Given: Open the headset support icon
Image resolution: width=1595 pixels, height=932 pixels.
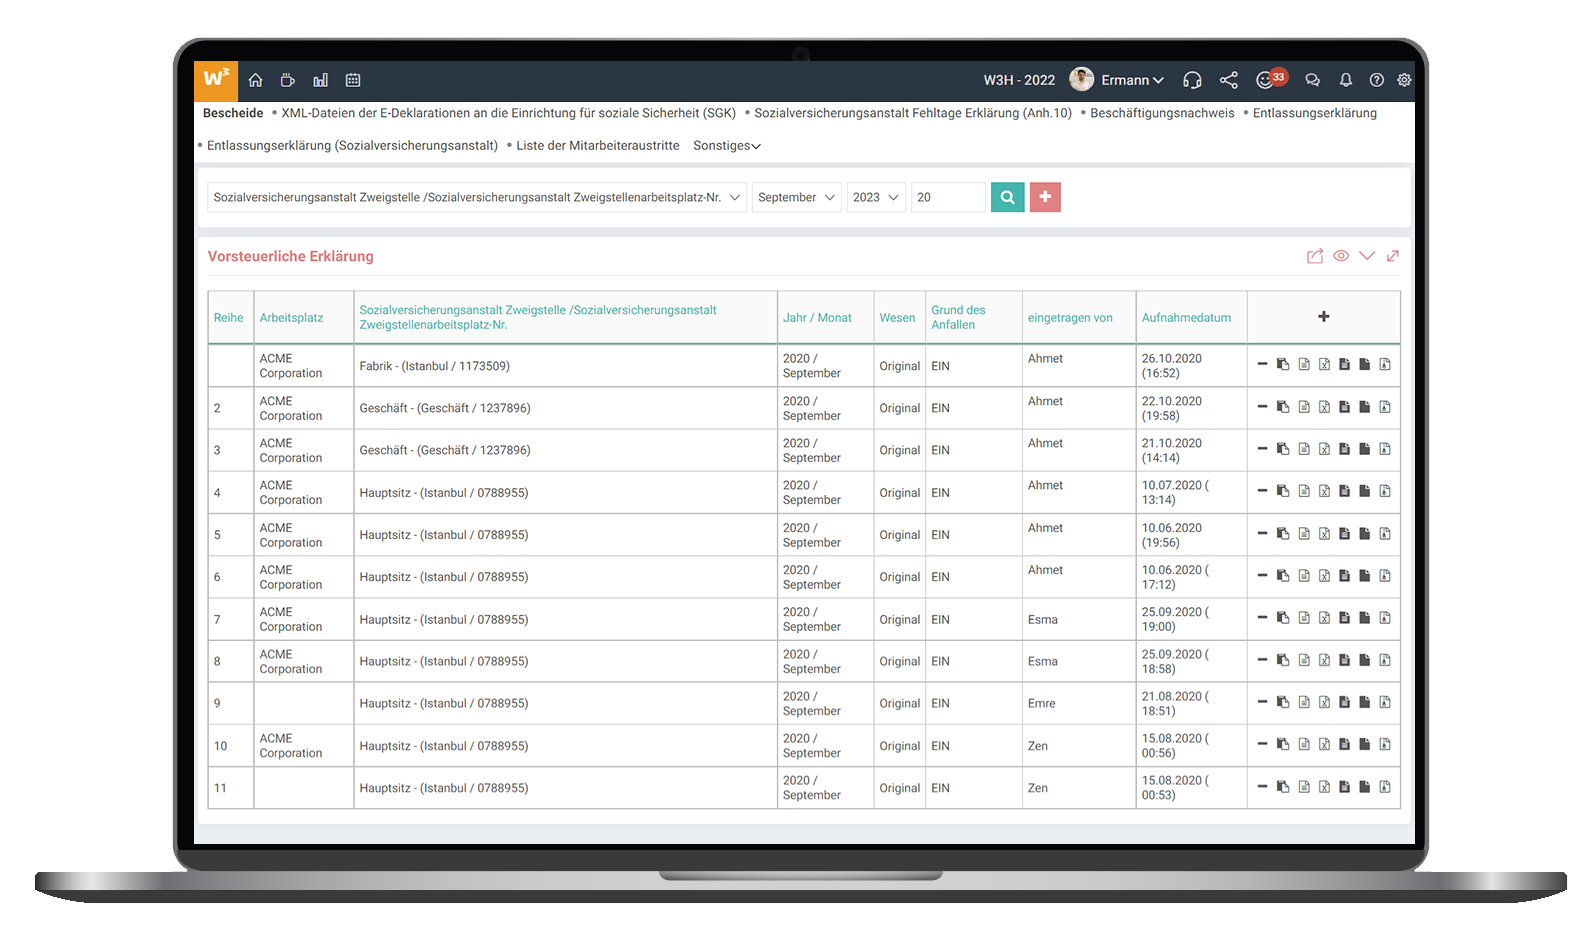Looking at the screenshot, I should tap(1192, 80).
